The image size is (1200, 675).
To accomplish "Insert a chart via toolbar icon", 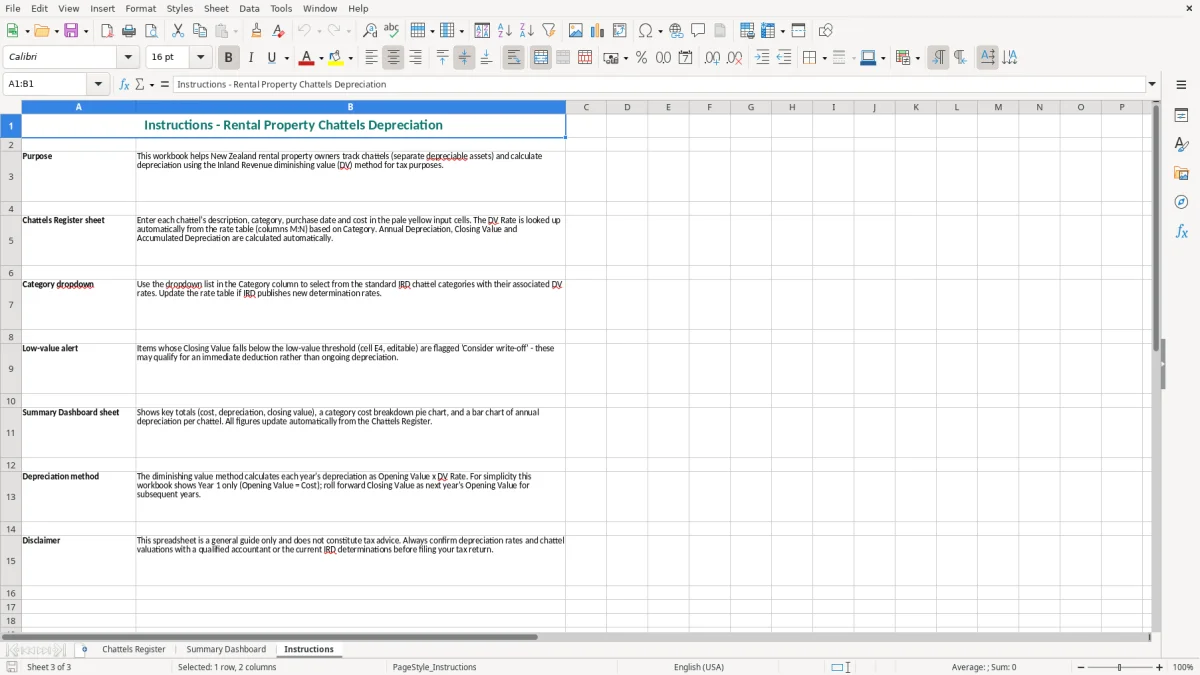I will 598,31.
